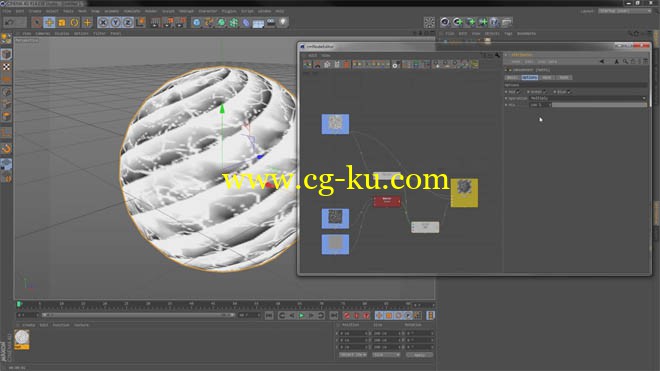Toggle the Red channel checkbox

tap(518, 91)
